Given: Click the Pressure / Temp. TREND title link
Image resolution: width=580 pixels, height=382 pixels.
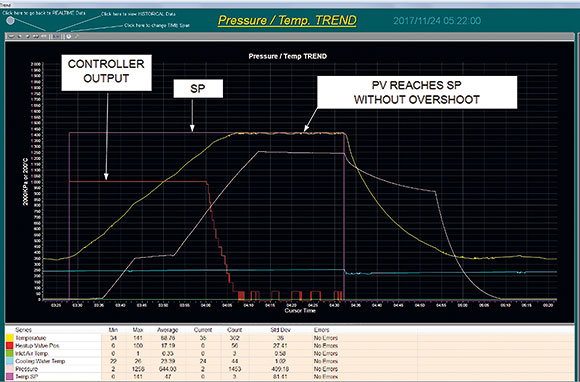Looking at the screenshot, I should (x=287, y=20).
